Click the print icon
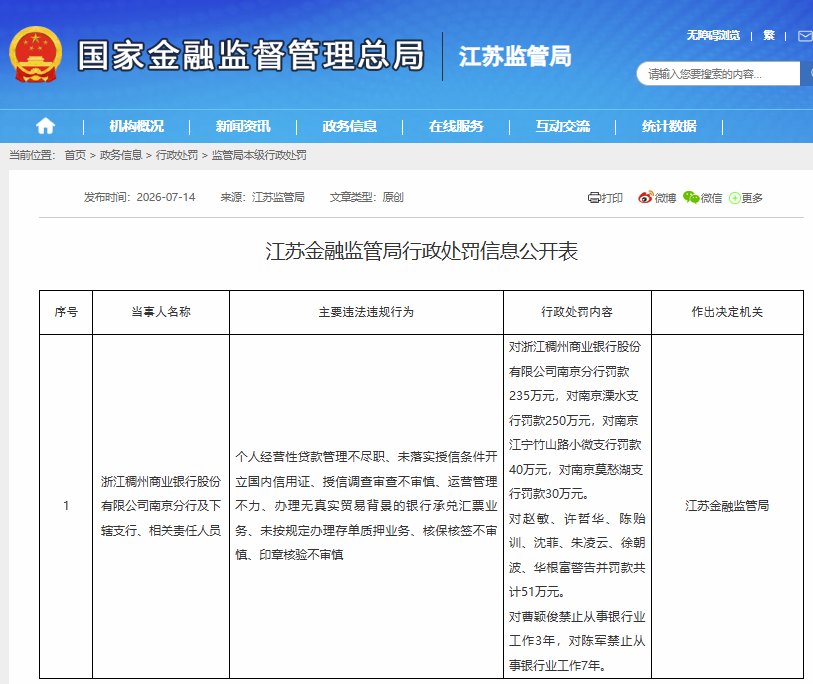The image size is (813, 684). tap(594, 198)
